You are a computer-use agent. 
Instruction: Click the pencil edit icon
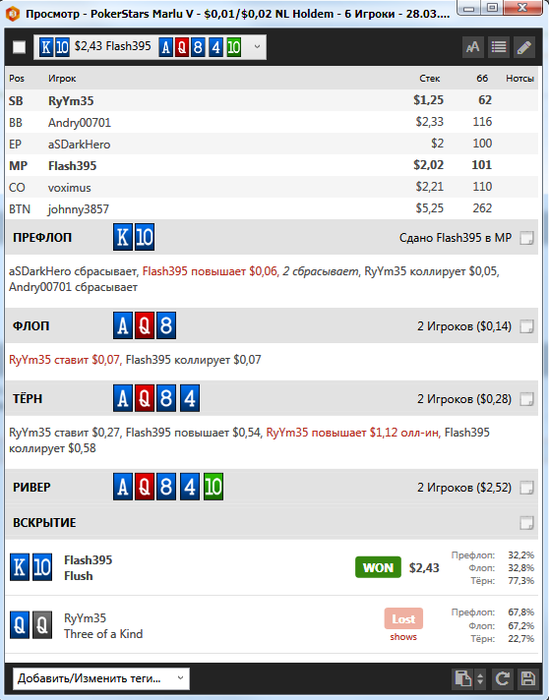[524, 47]
